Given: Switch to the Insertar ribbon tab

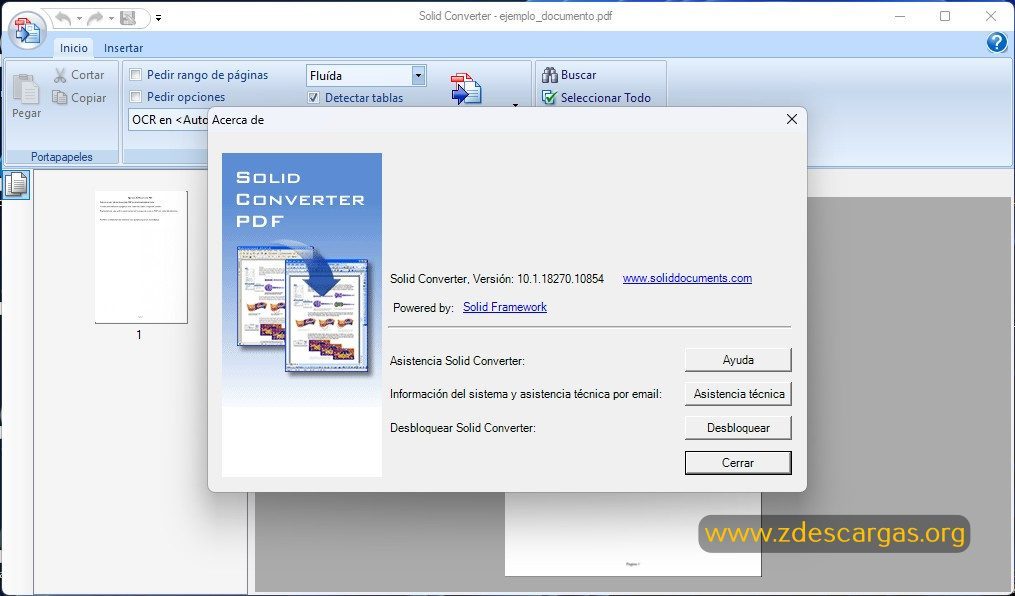Looking at the screenshot, I should tap(124, 48).
